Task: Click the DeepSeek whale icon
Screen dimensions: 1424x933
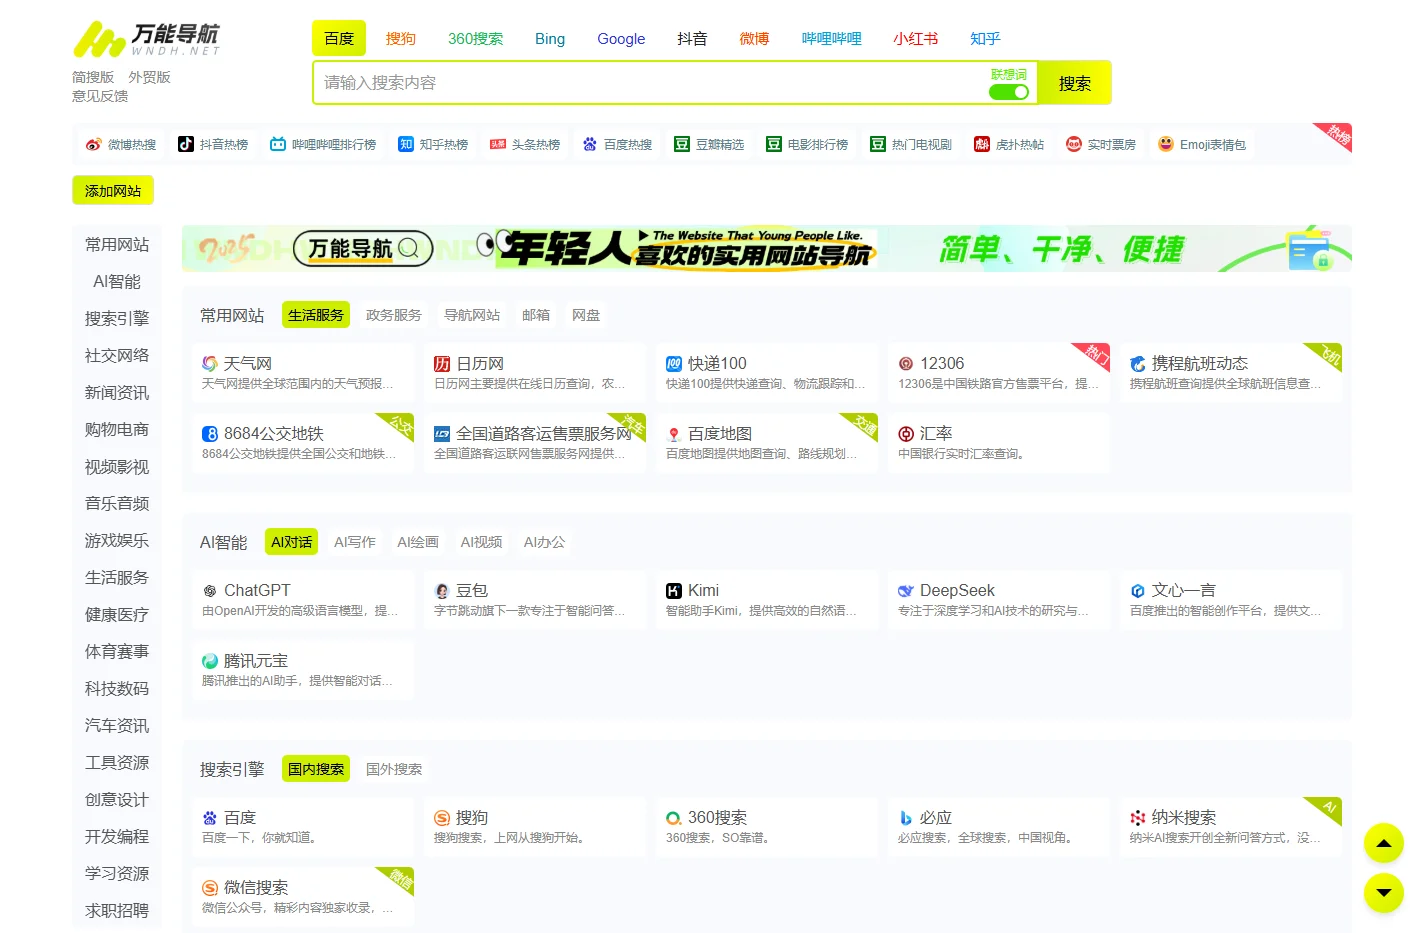Action: 906,591
